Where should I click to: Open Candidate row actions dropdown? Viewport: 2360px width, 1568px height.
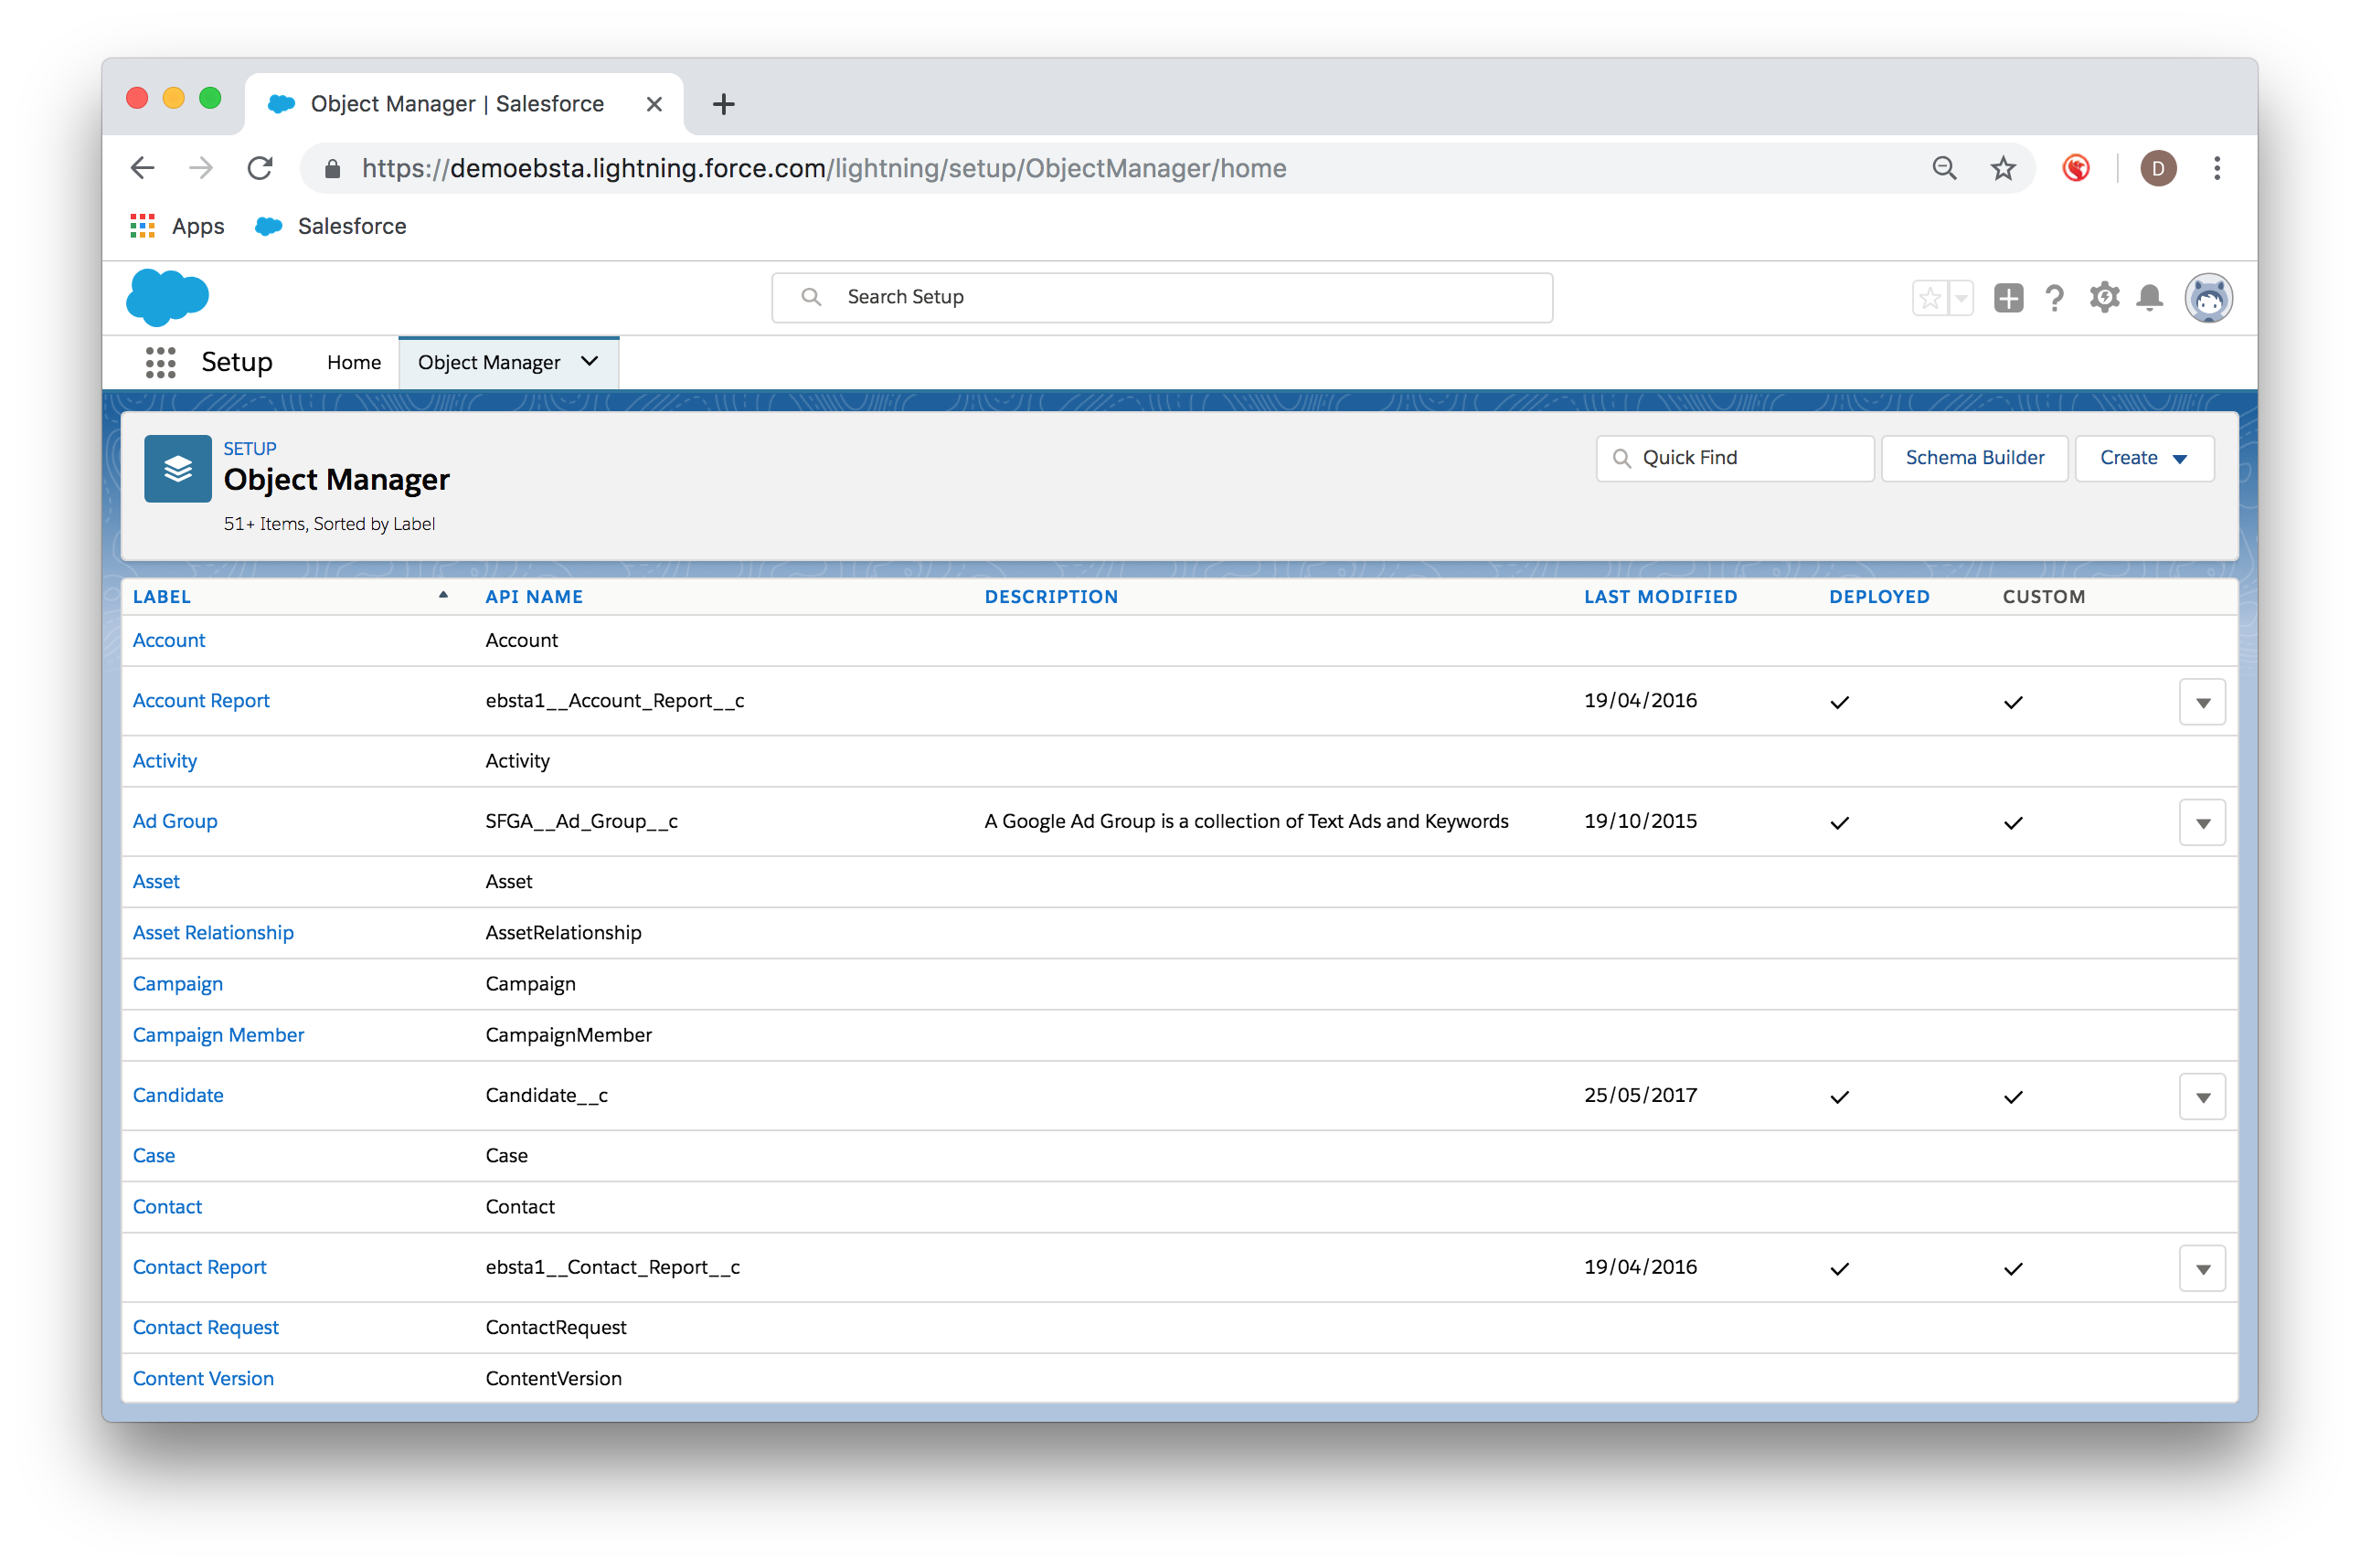point(2201,1097)
